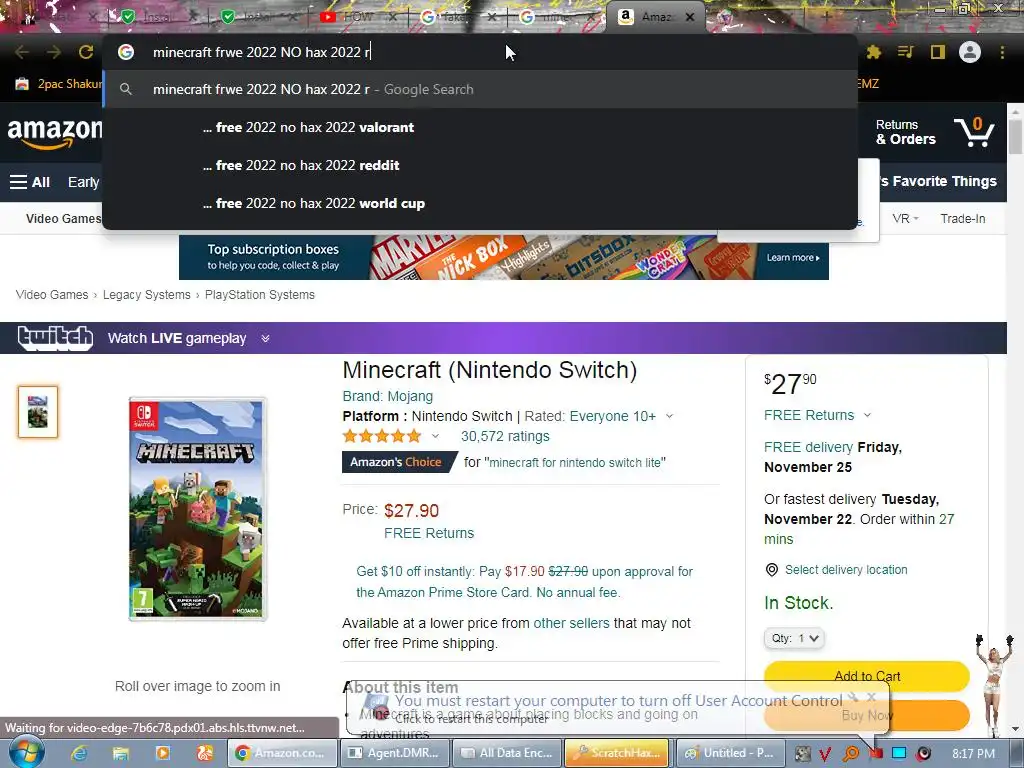Viewport: 1024px width, 768px height.
Task: Expand the FREE Returns chevron in buy box
Action: pos(867,415)
